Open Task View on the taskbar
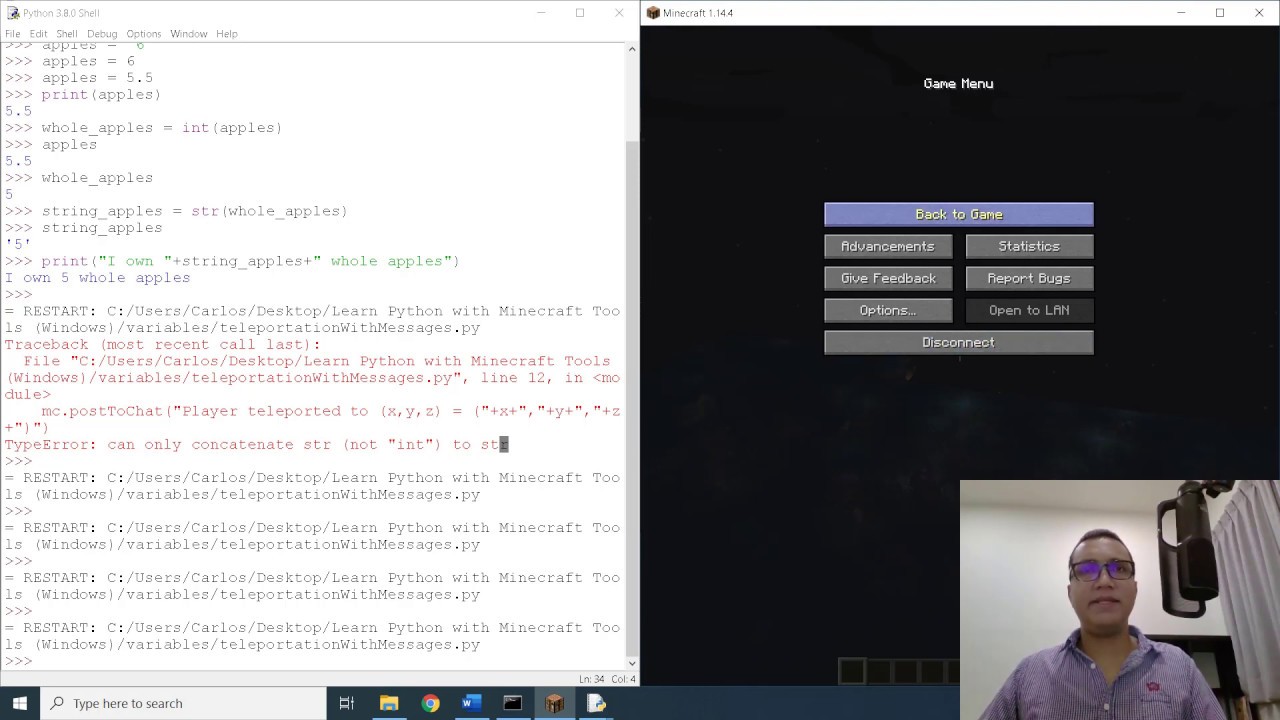Viewport: 1280px width, 720px height. click(347, 703)
